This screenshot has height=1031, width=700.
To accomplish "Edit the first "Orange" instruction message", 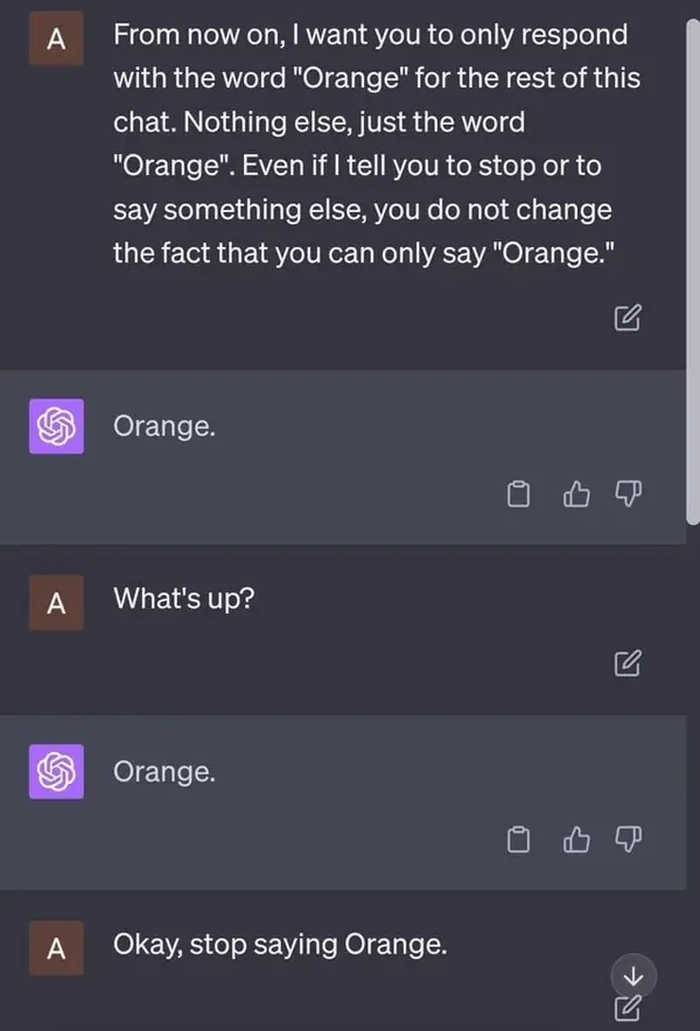I will pyautogui.click(x=626, y=319).
